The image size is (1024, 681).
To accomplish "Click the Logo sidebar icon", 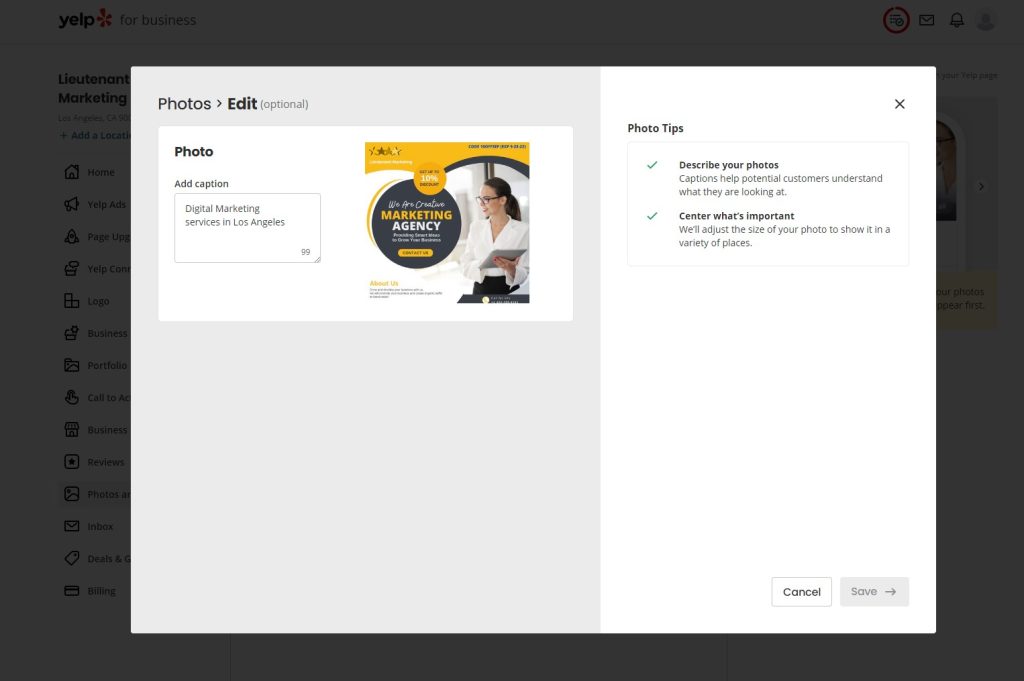I will [x=71, y=301].
